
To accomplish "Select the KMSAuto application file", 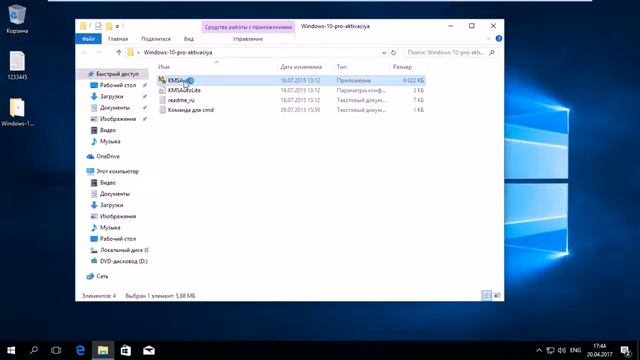I will coord(291,80).
